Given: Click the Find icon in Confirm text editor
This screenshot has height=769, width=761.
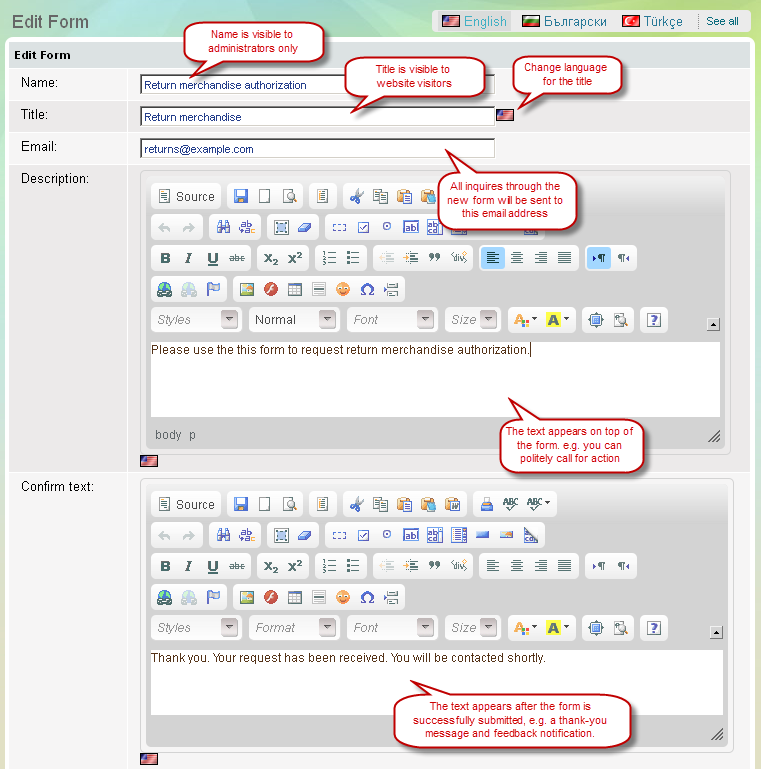Looking at the screenshot, I should [x=224, y=536].
